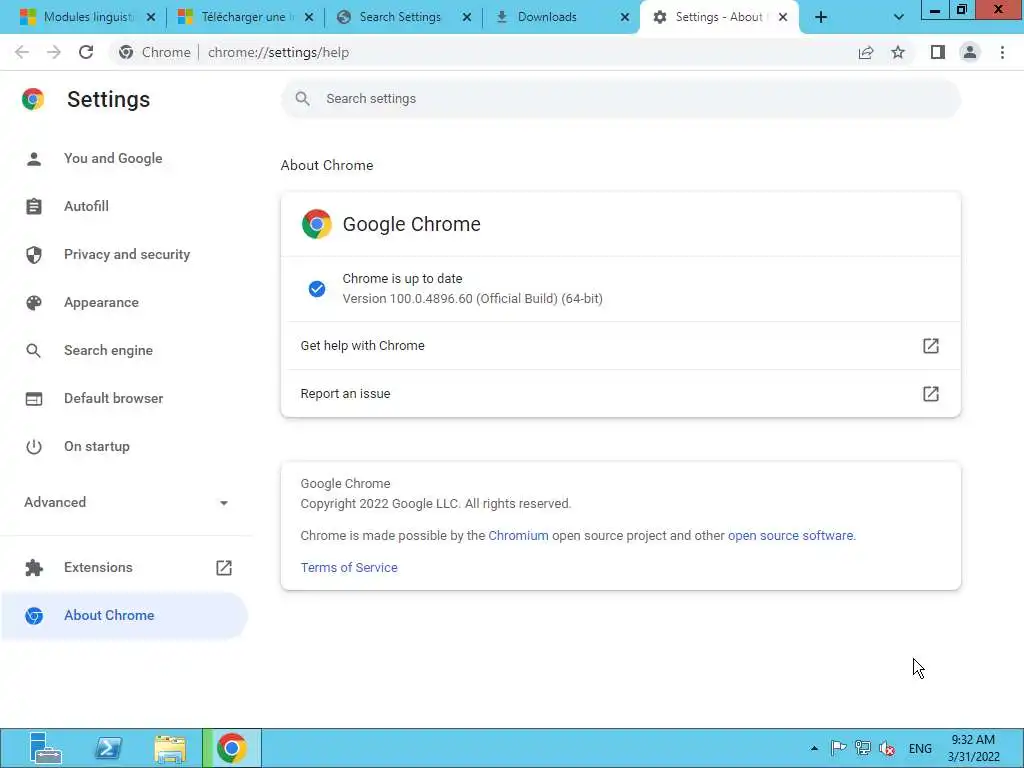Image resolution: width=1024 pixels, height=768 pixels.
Task: Click the forward navigation arrow
Action: tap(54, 52)
